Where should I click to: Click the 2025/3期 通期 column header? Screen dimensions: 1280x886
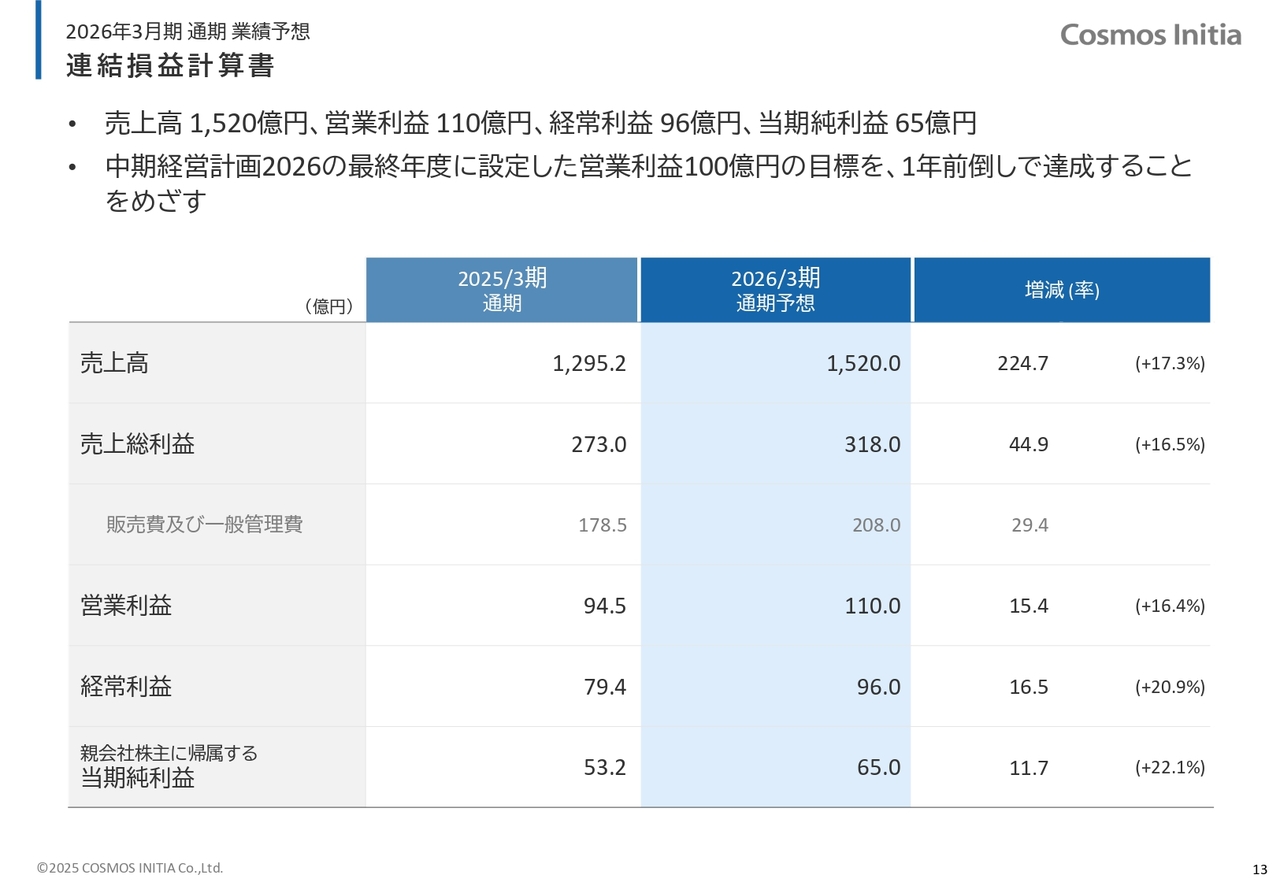[502, 290]
